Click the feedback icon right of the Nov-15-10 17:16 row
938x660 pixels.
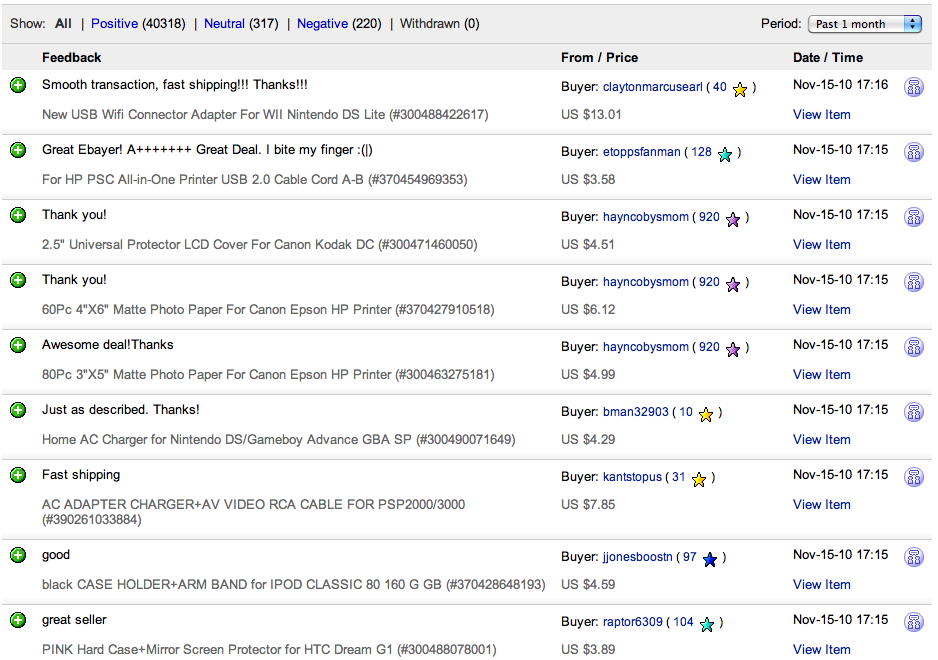click(x=913, y=87)
